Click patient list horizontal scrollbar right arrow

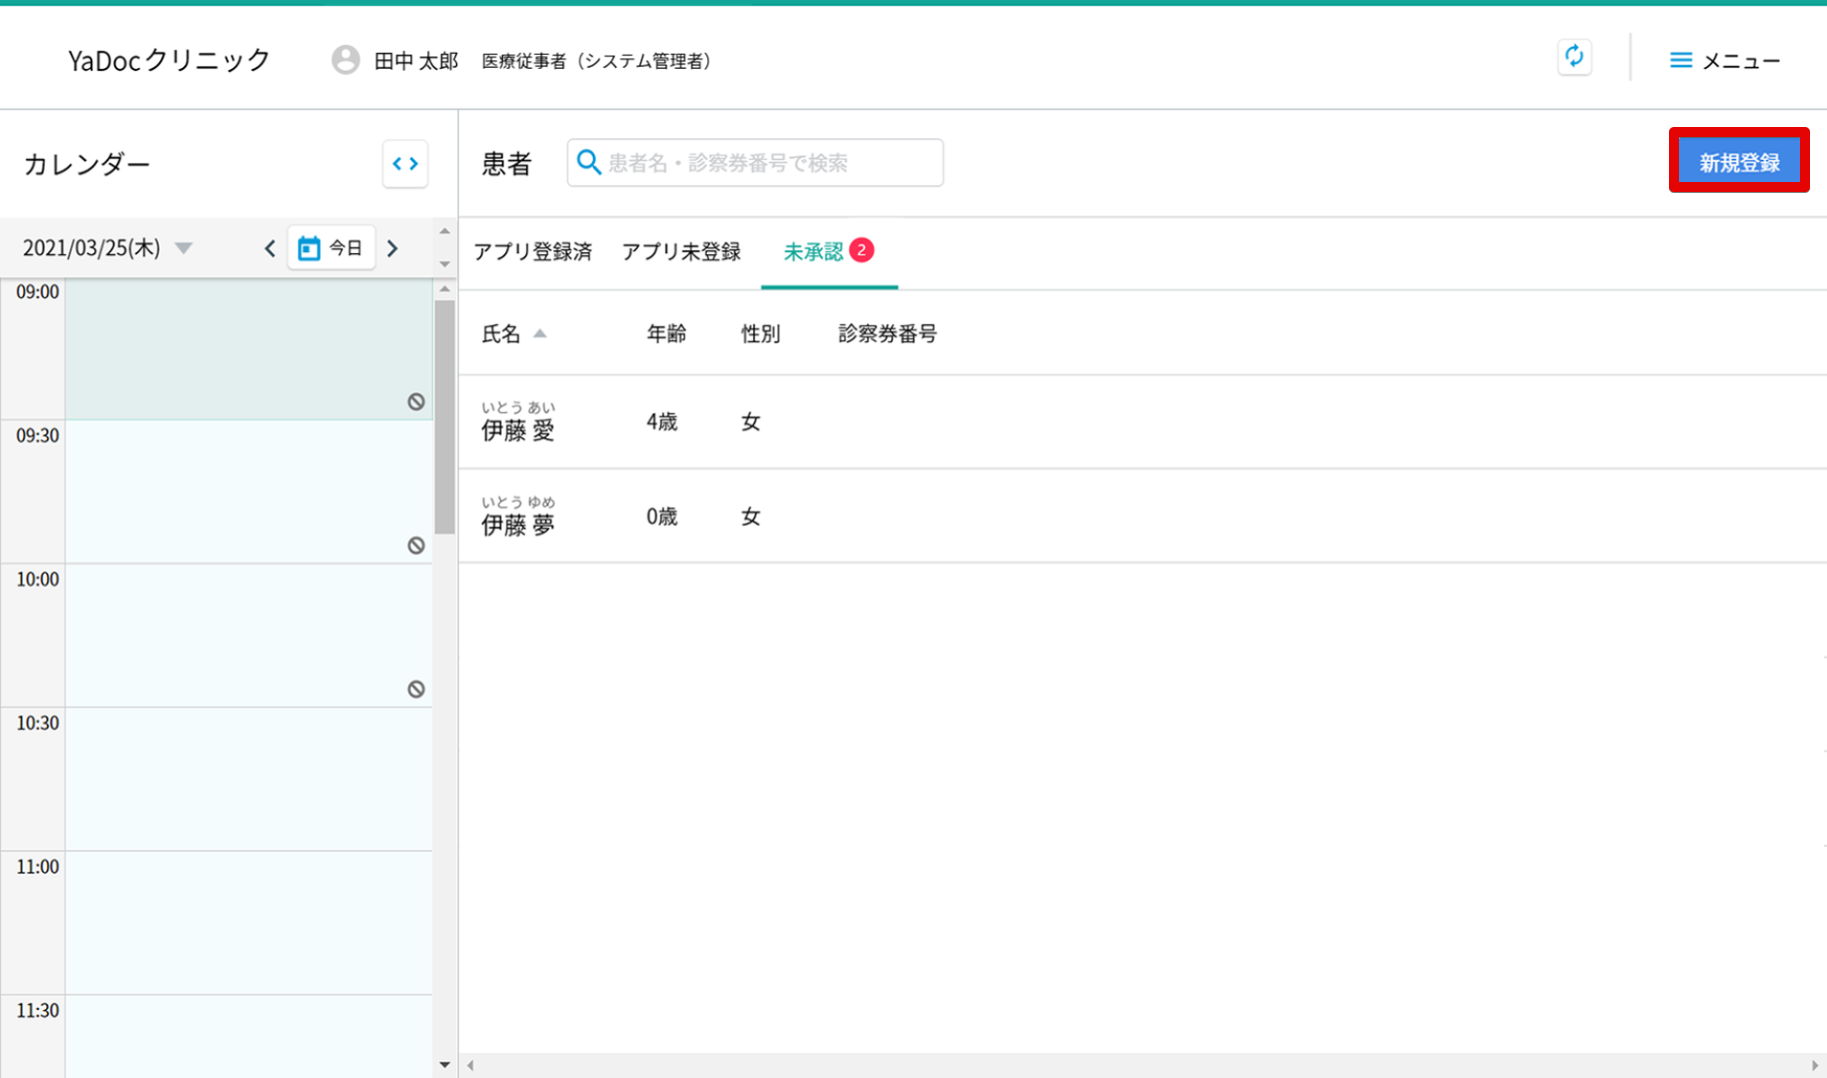click(1815, 1066)
